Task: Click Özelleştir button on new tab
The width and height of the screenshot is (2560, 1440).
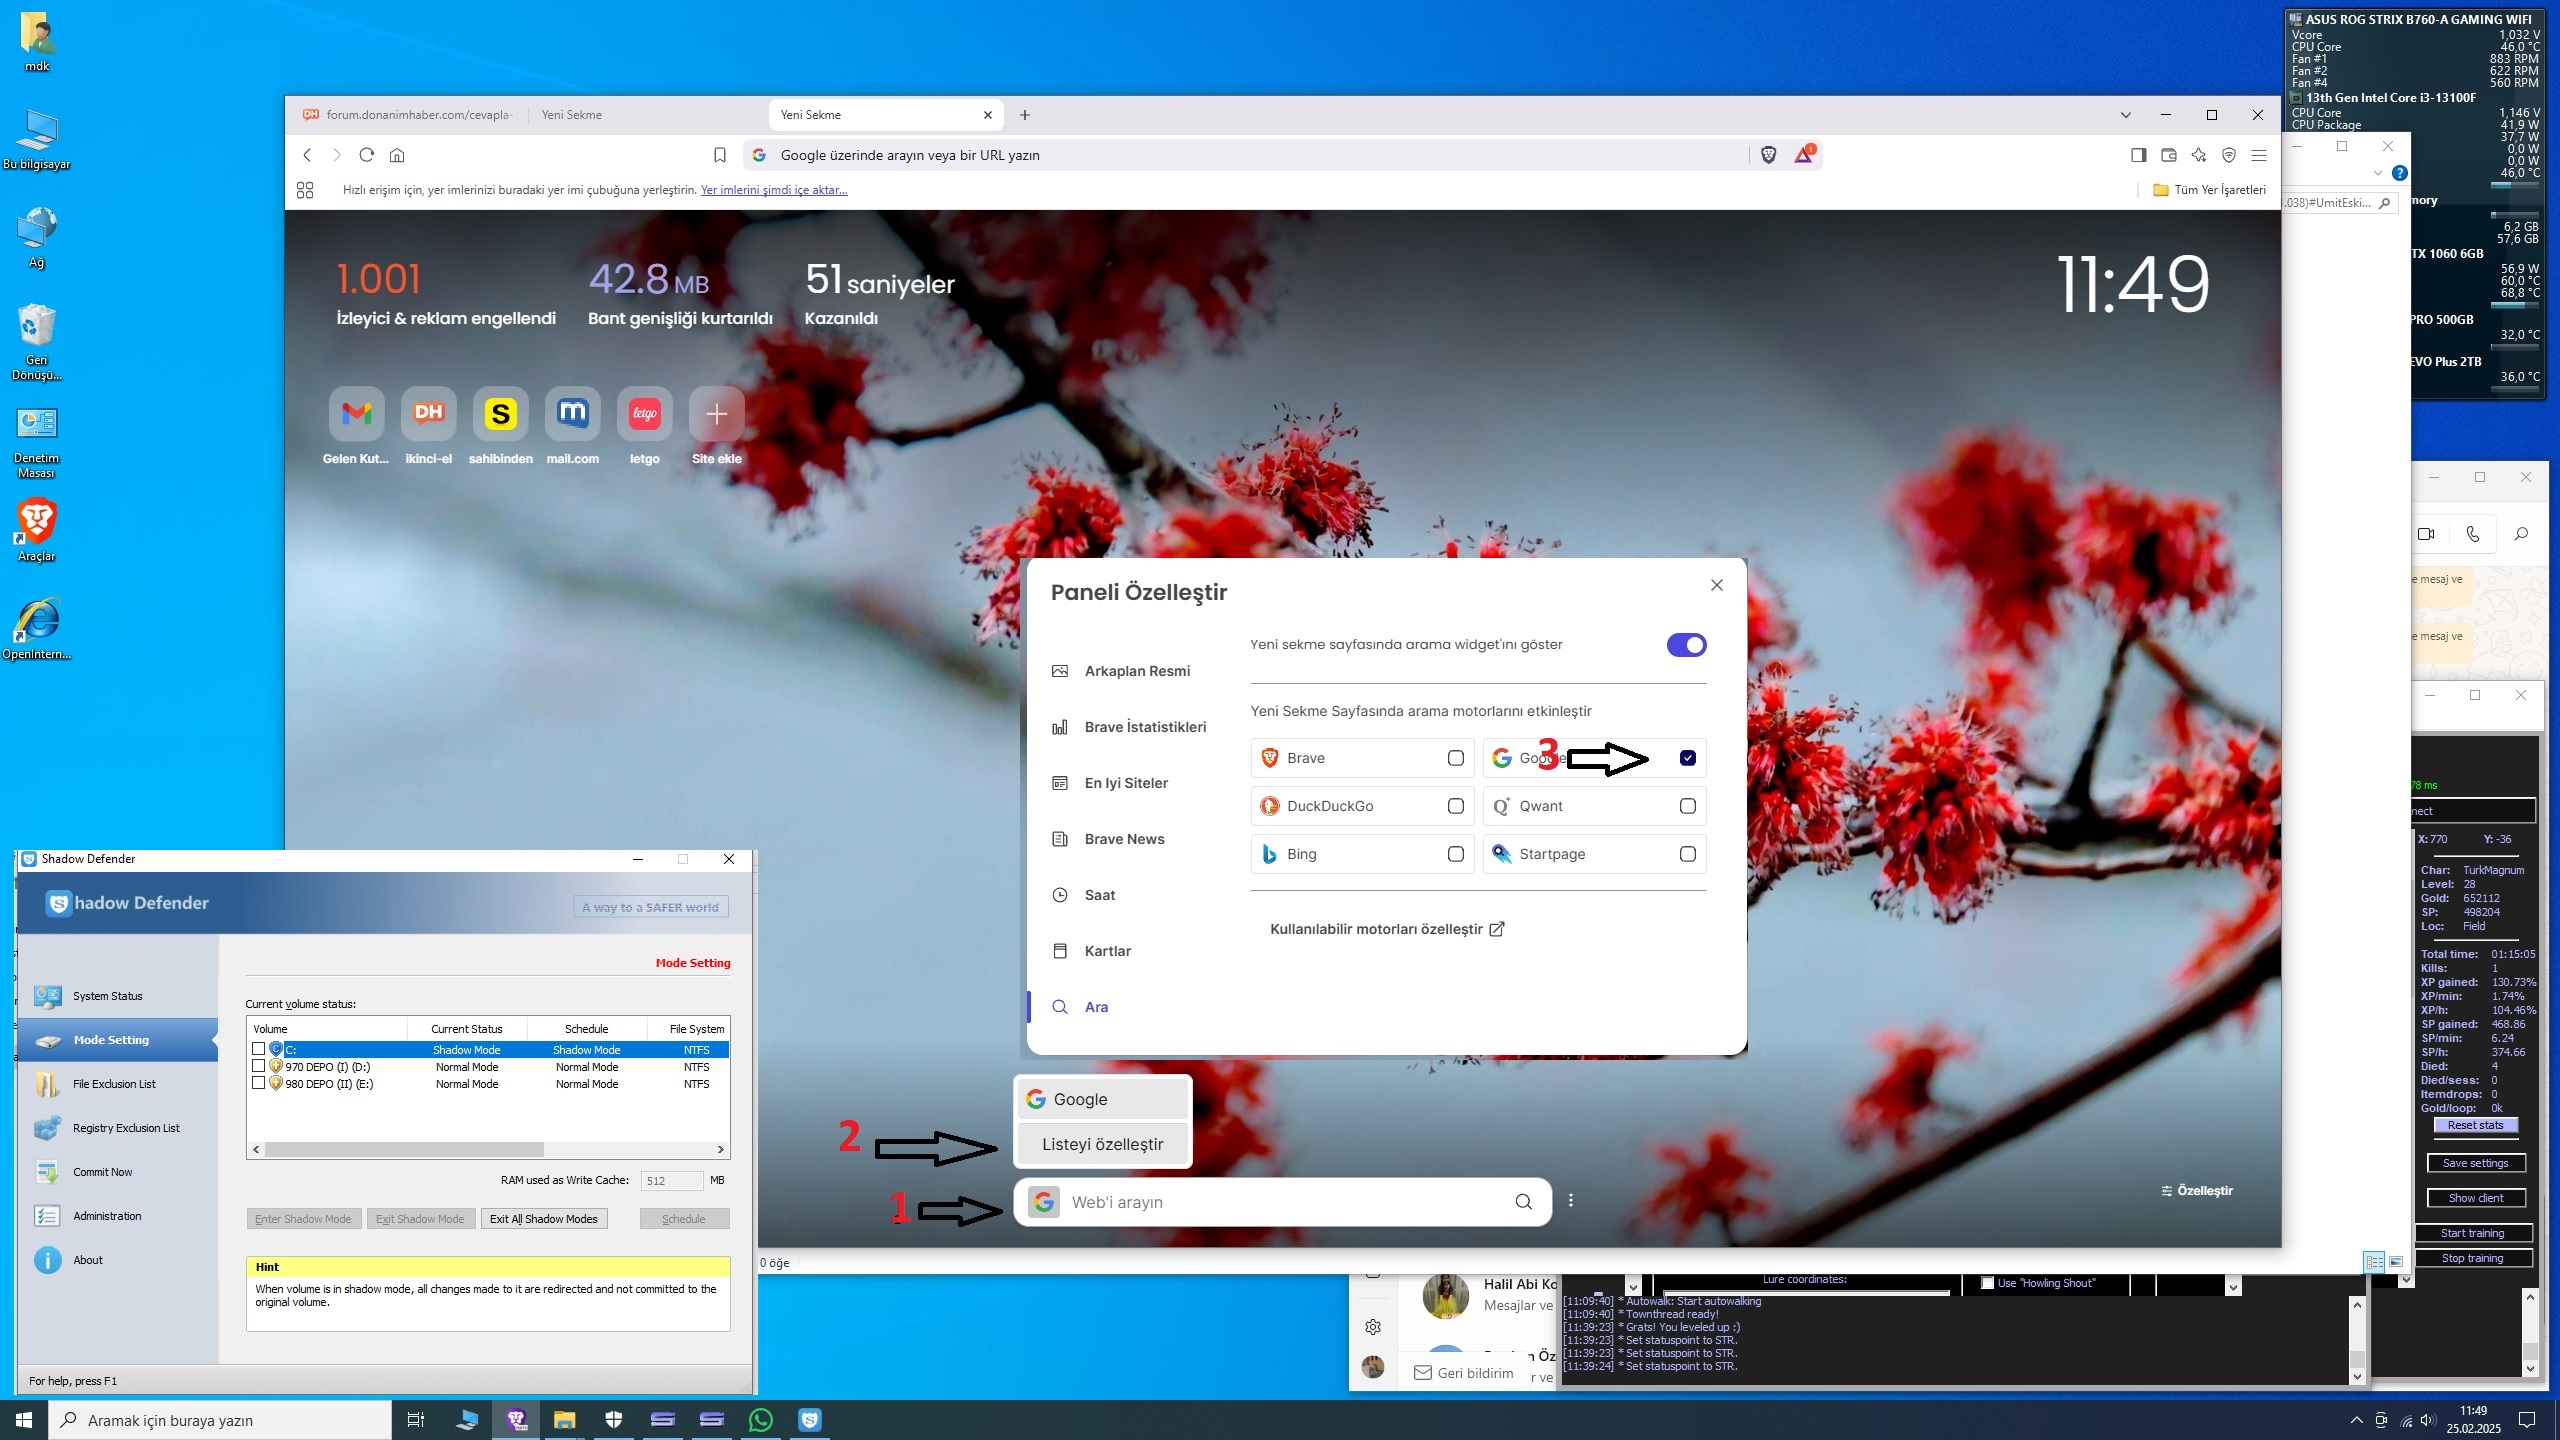Action: point(2197,1191)
